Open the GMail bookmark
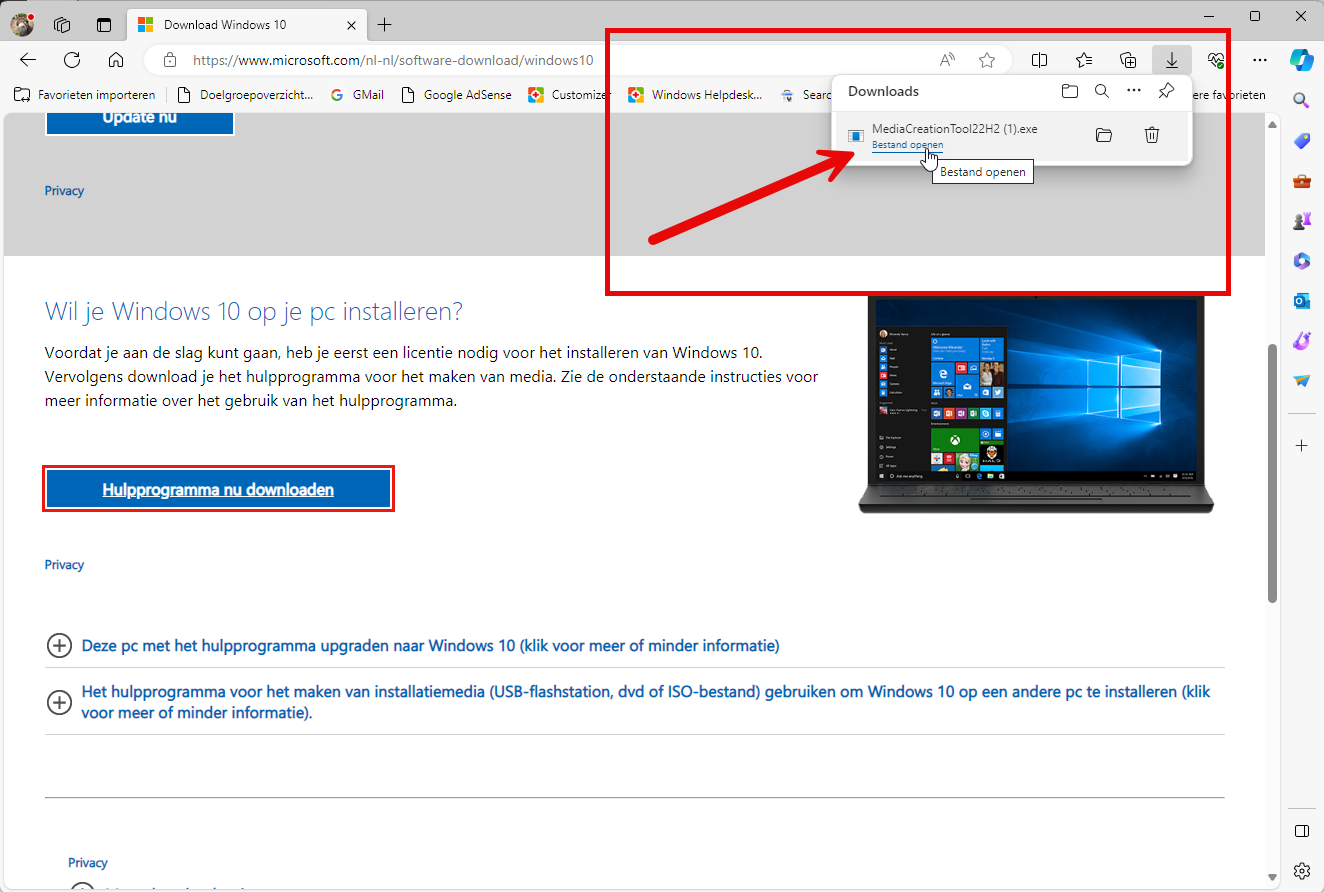The image size is (1324, 892). (357, 95)
